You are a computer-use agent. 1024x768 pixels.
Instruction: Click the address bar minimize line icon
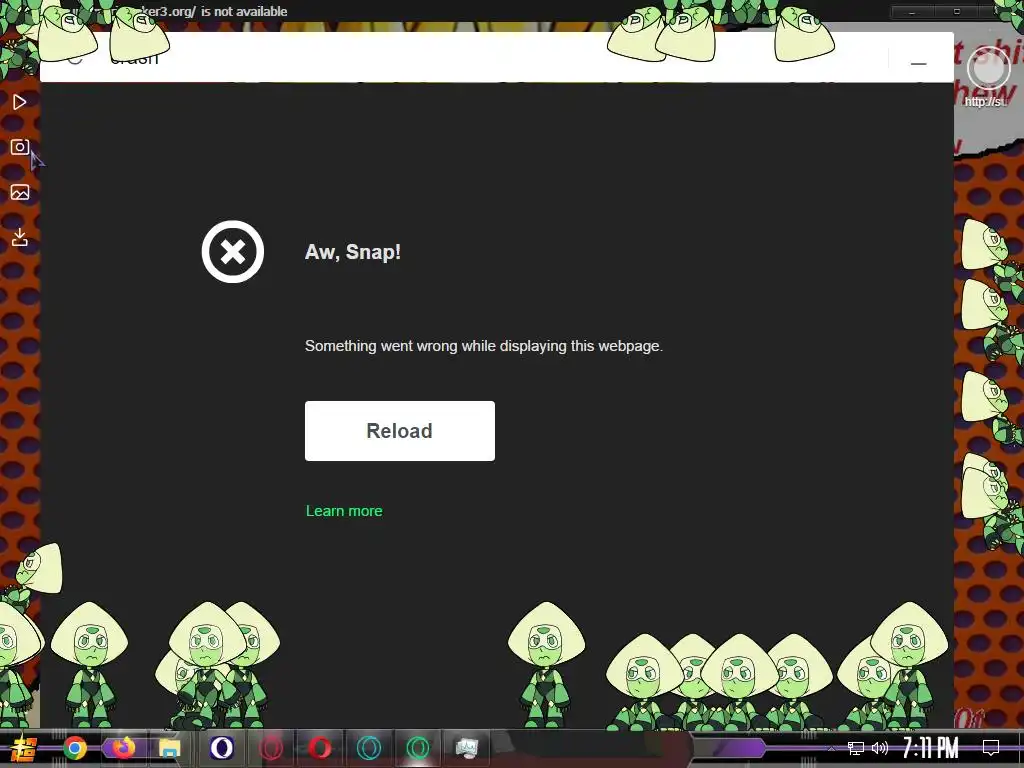click(918, 63)
